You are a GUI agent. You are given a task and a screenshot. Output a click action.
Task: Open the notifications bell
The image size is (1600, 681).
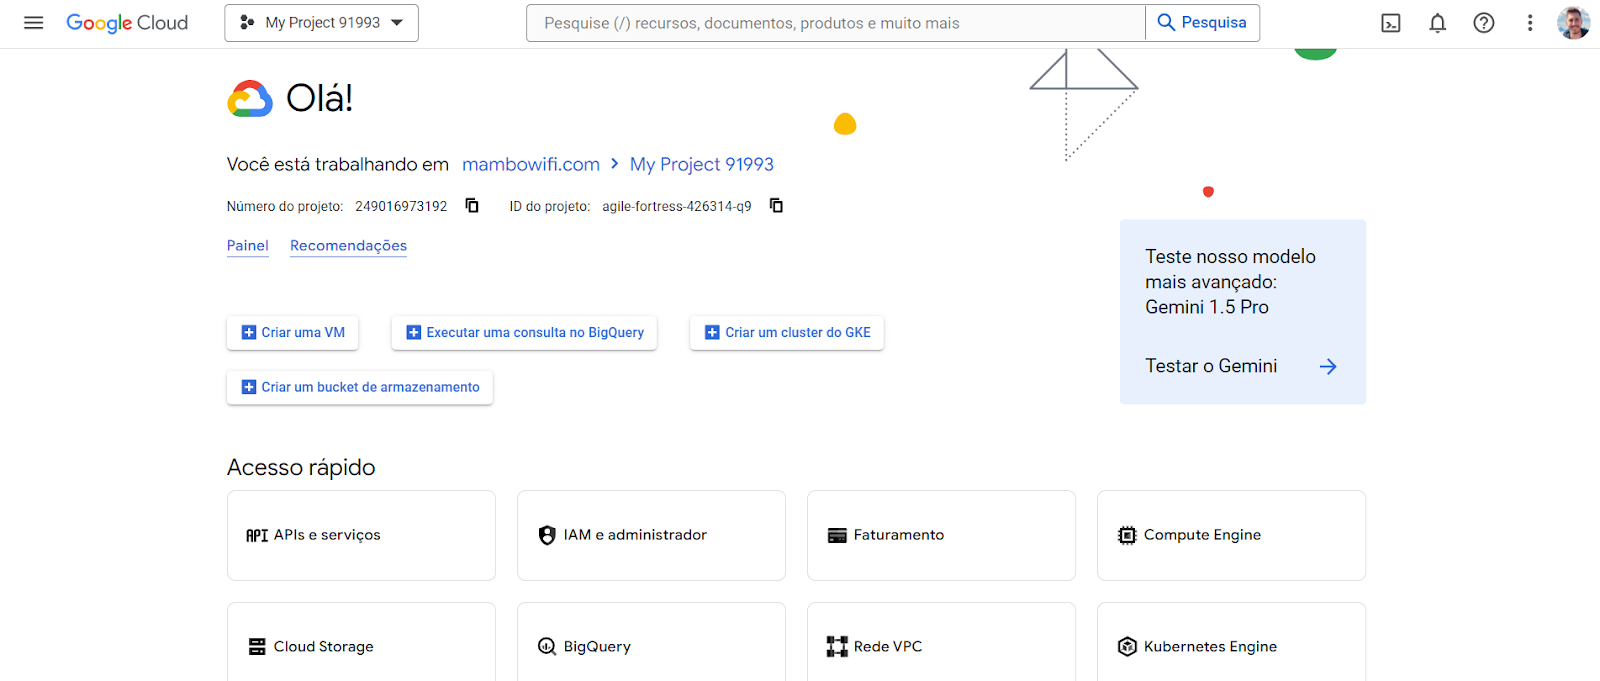1437,23
